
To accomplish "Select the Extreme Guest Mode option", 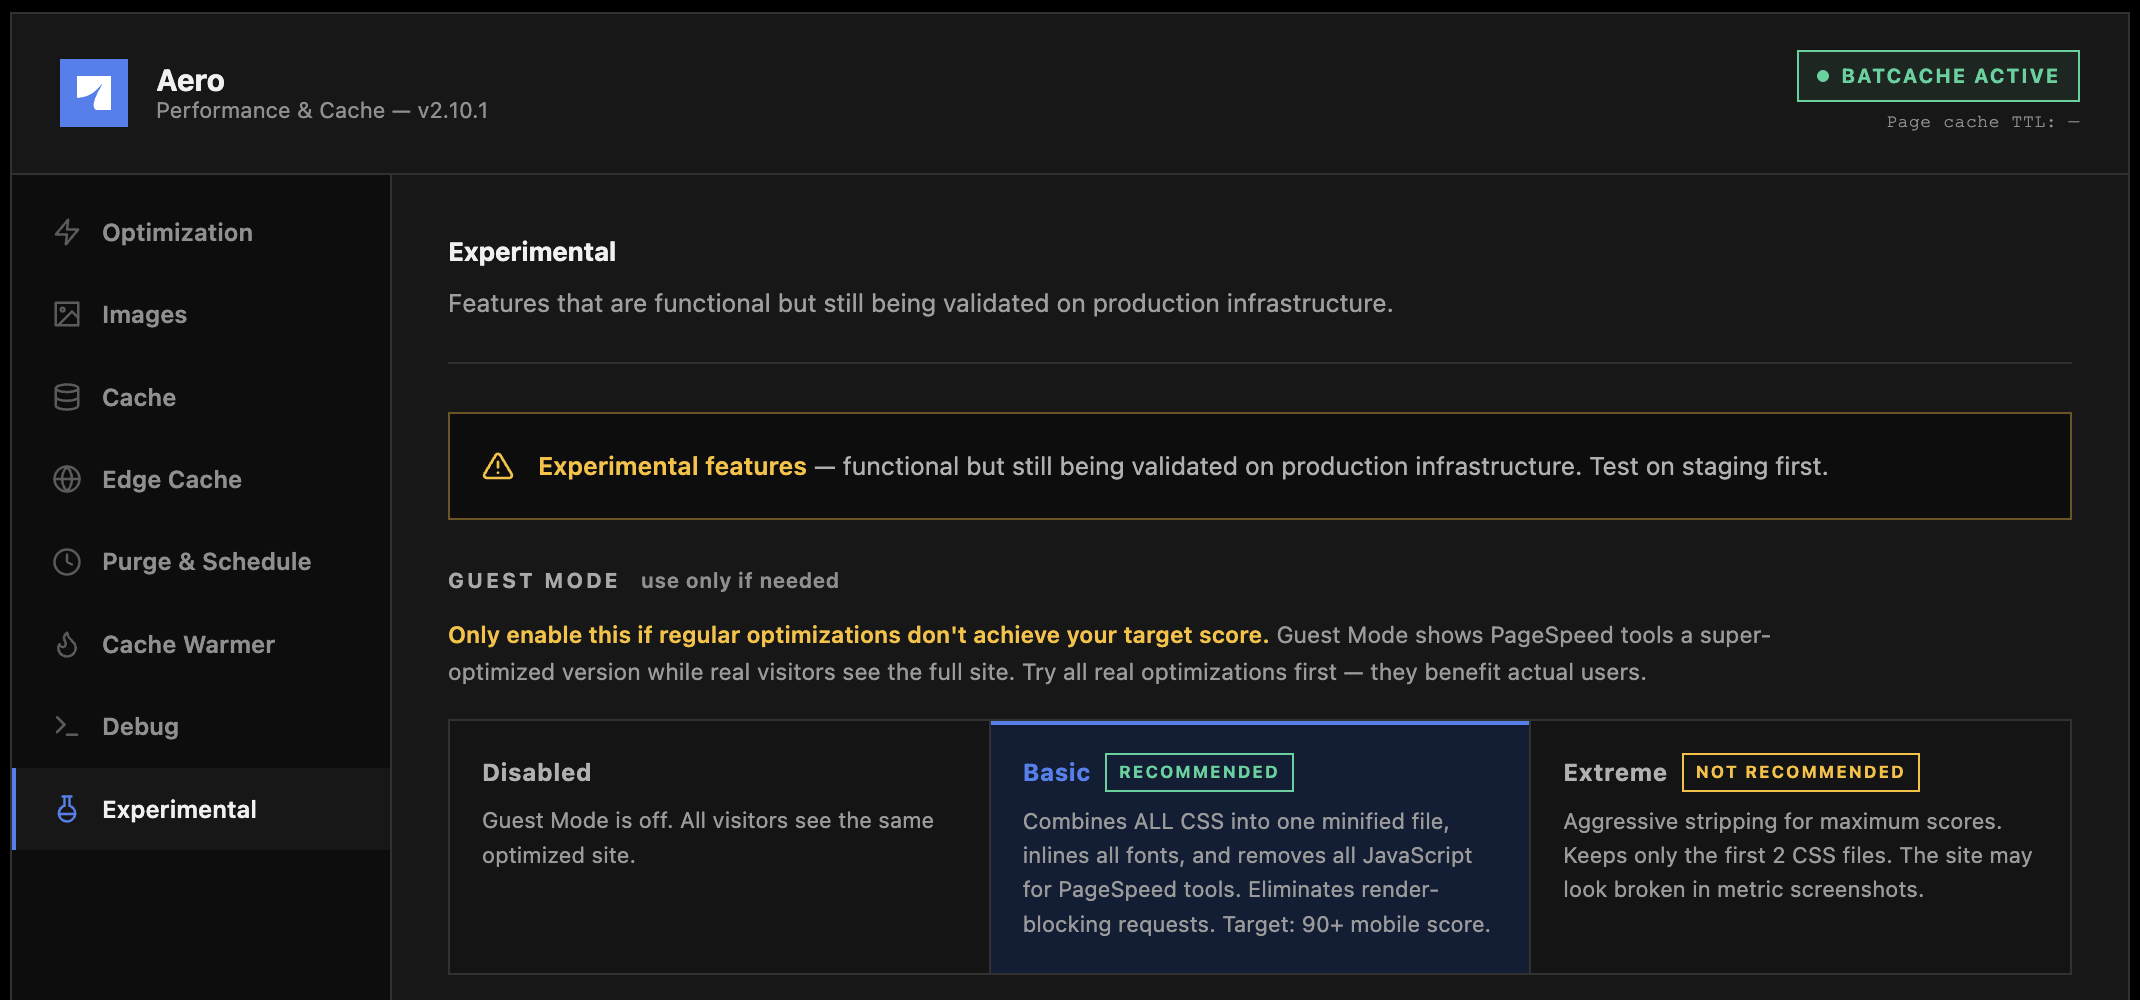I will pos(1800,847).
